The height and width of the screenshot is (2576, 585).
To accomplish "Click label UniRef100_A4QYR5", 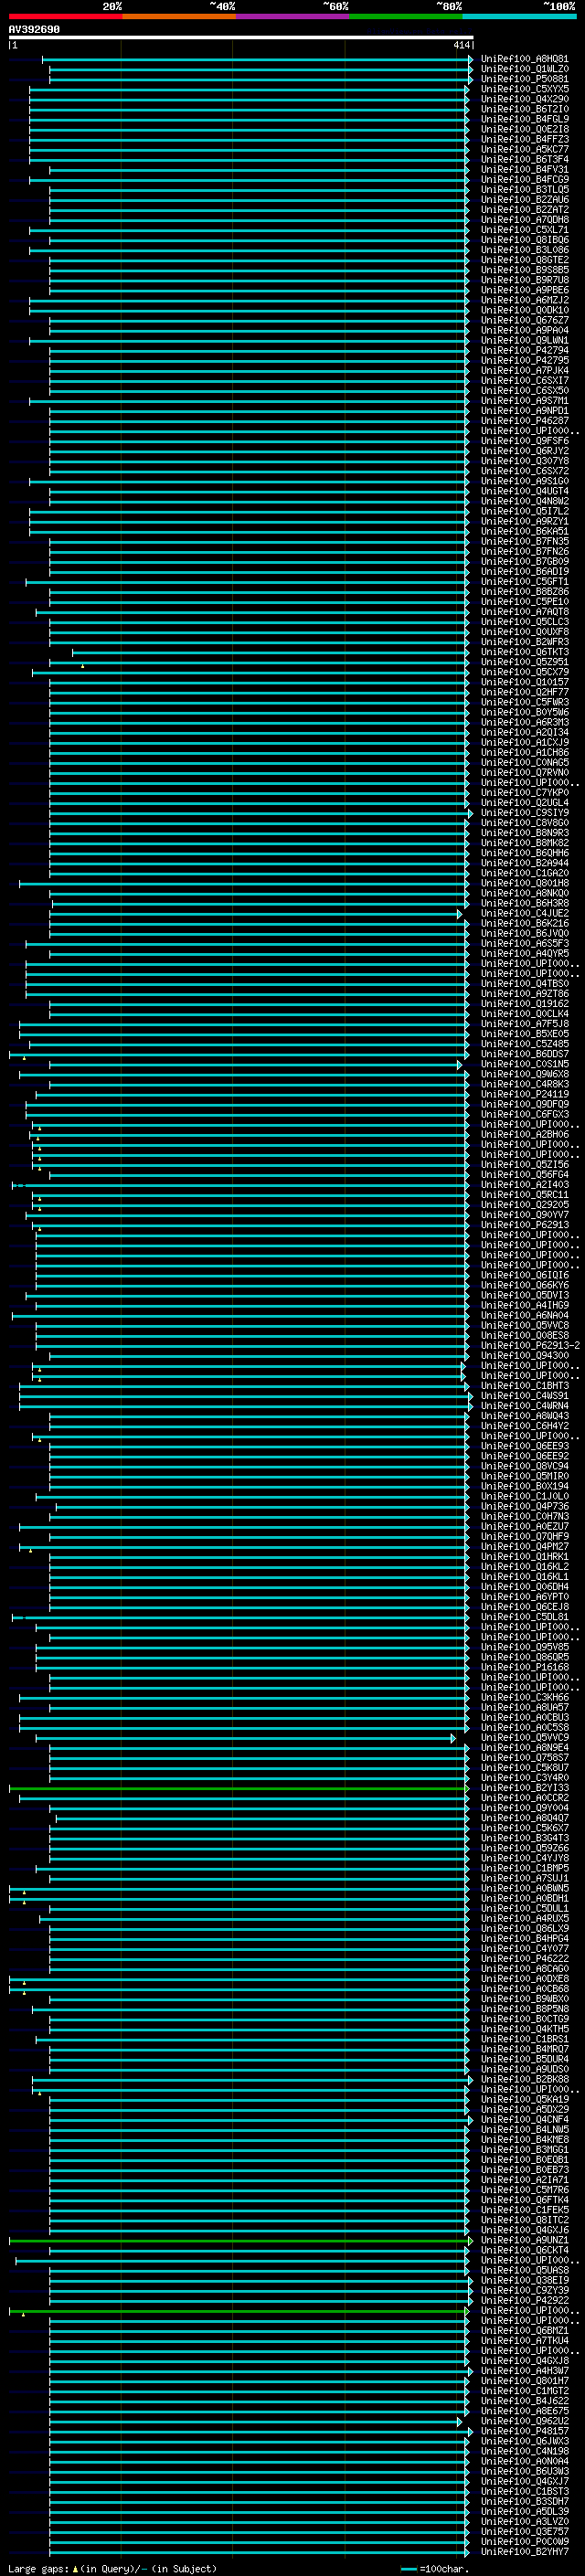I will [524, 953].
